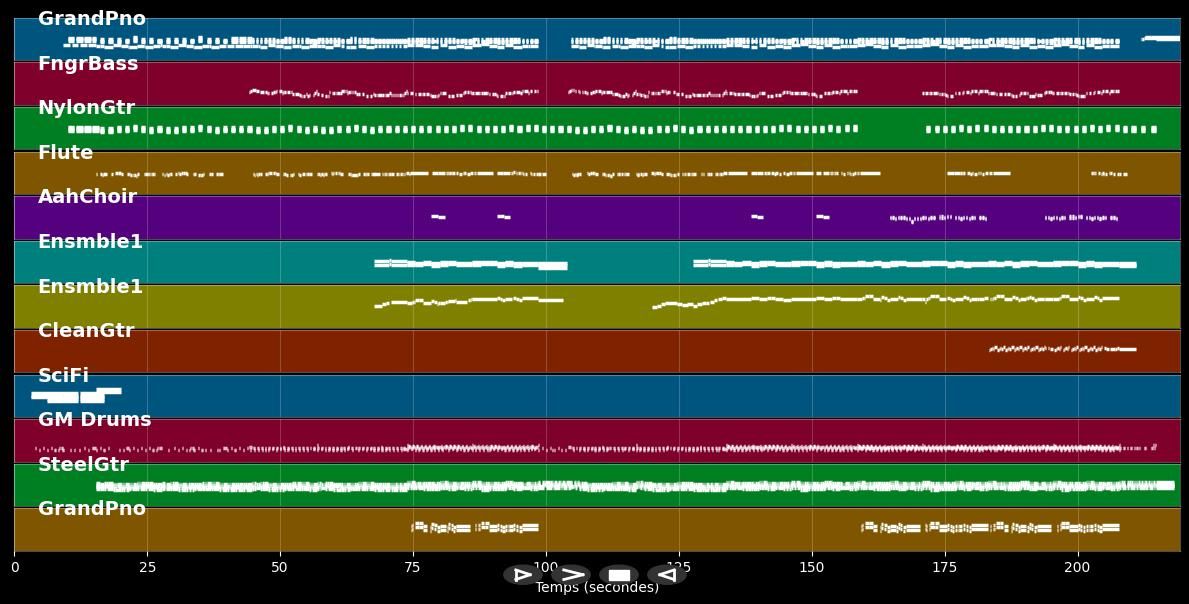Click the Ensmble1 label on the teal track
1189x604 pixels.
click(90, 242)
